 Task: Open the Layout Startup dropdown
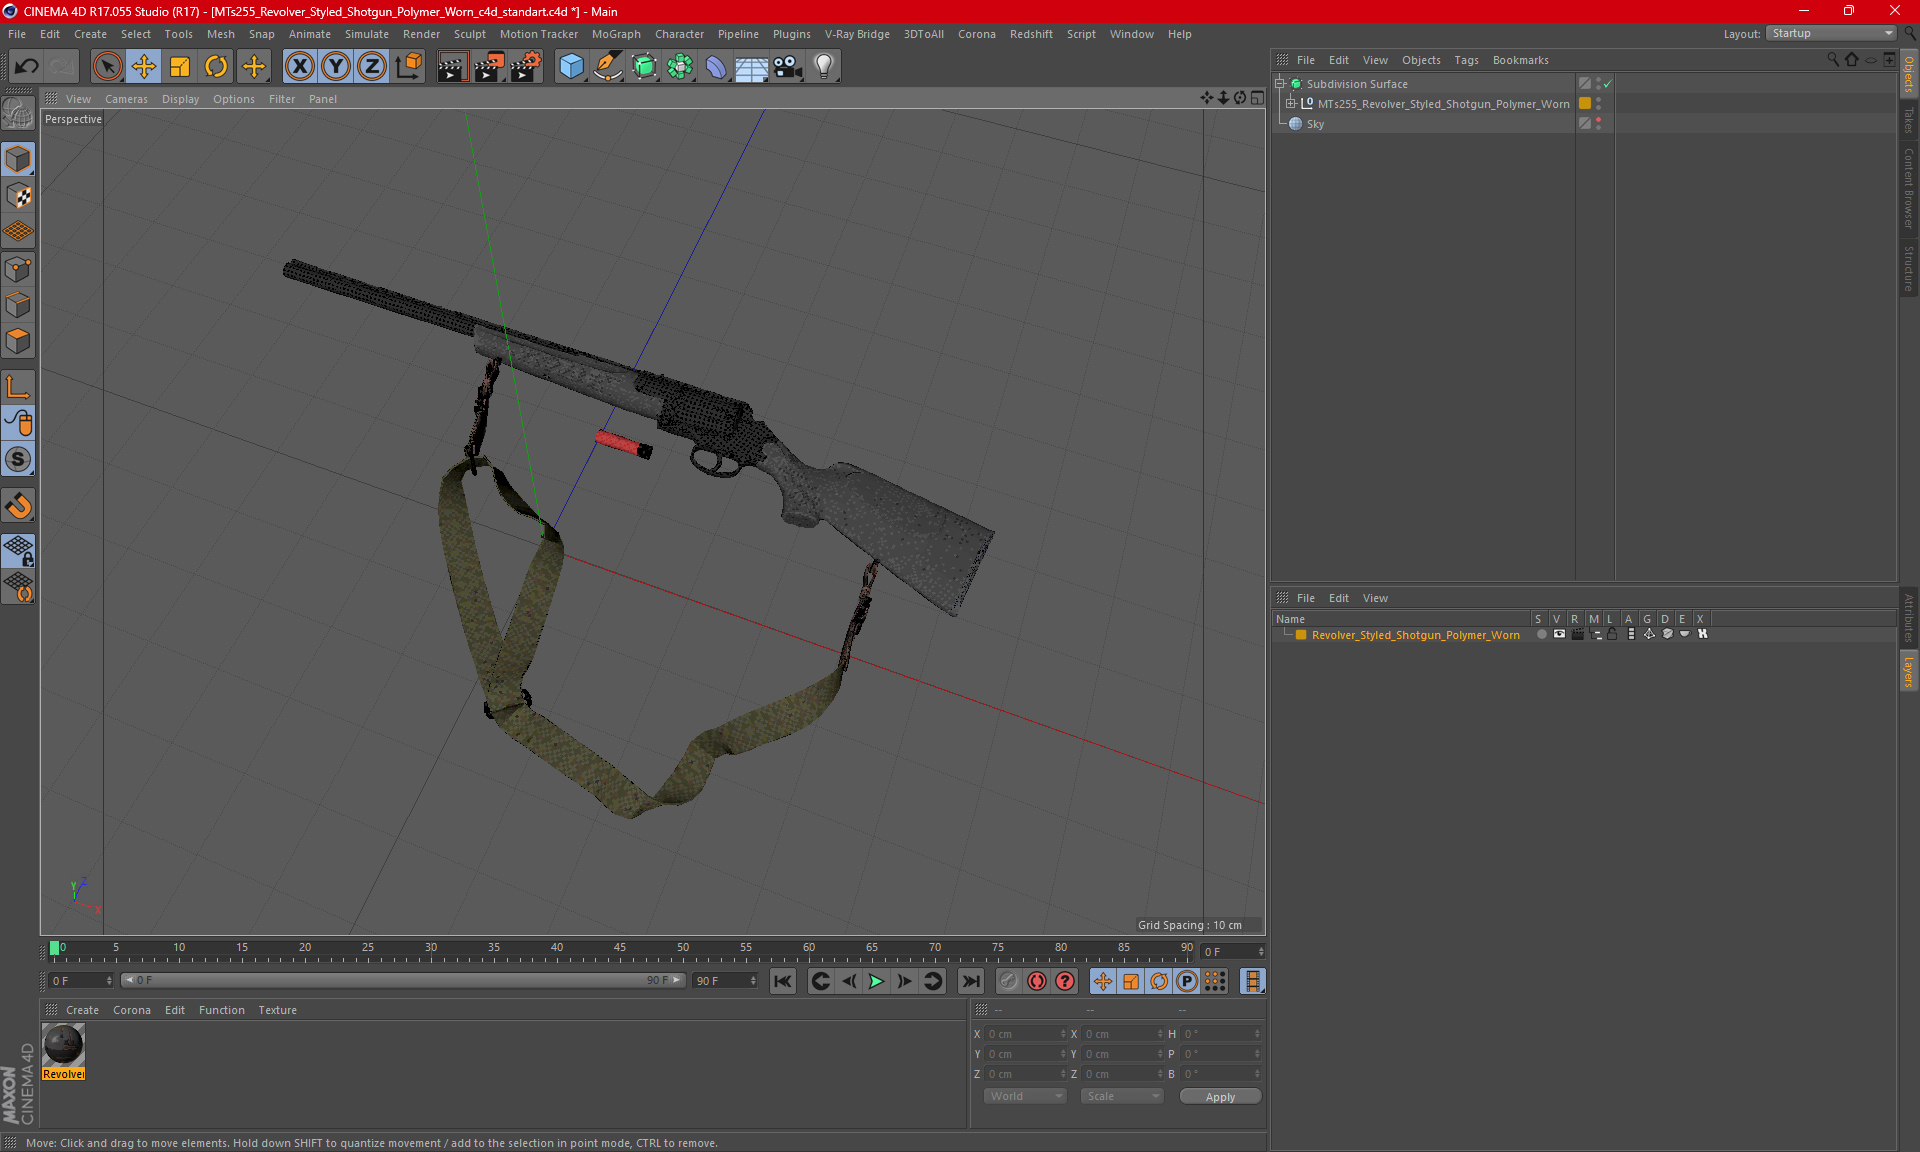coord(1832,33)
